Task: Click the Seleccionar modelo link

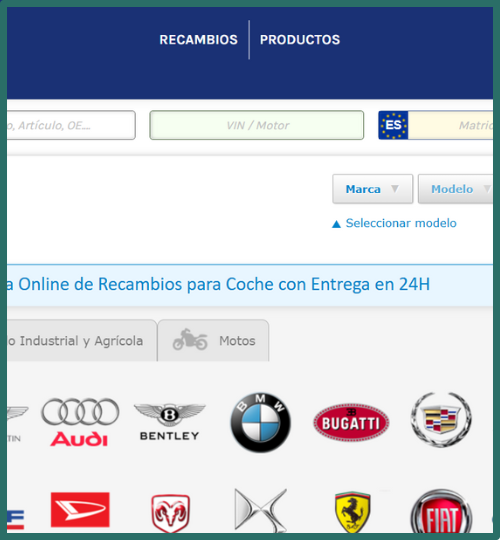Action: pos(401,223)
